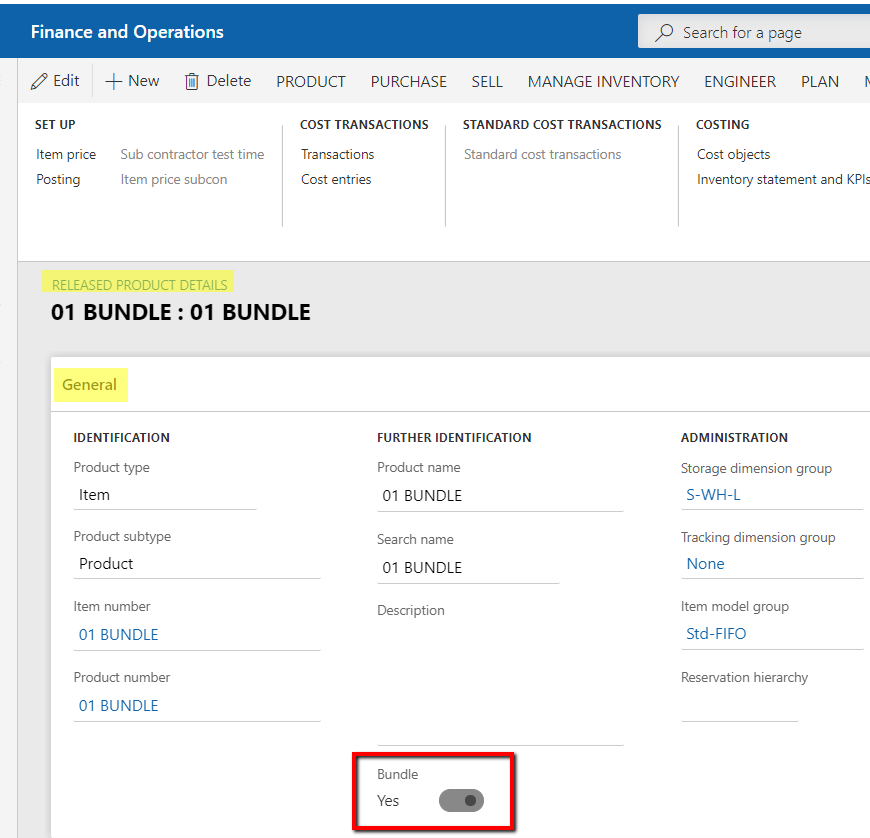Screen dimensions: 870x838
Task: Toggle the Bundle switch
Action: point(461,801)
